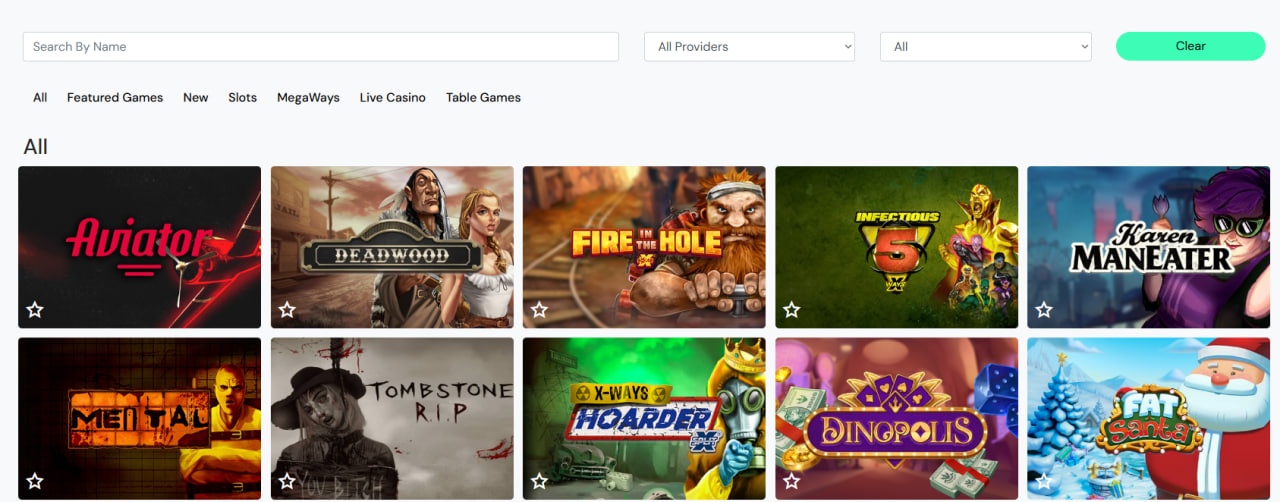Switch to MegaWays category

click(308, 97)
